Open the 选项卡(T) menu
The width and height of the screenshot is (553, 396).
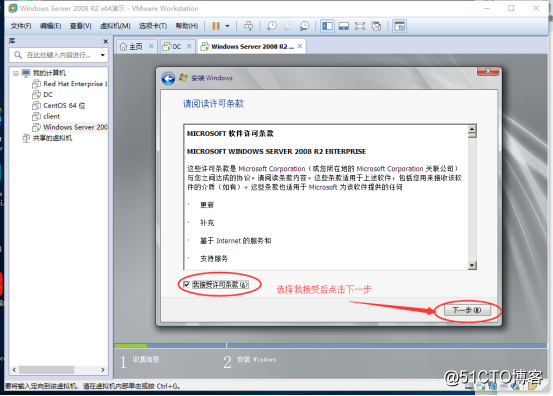[x=153, y=26]
